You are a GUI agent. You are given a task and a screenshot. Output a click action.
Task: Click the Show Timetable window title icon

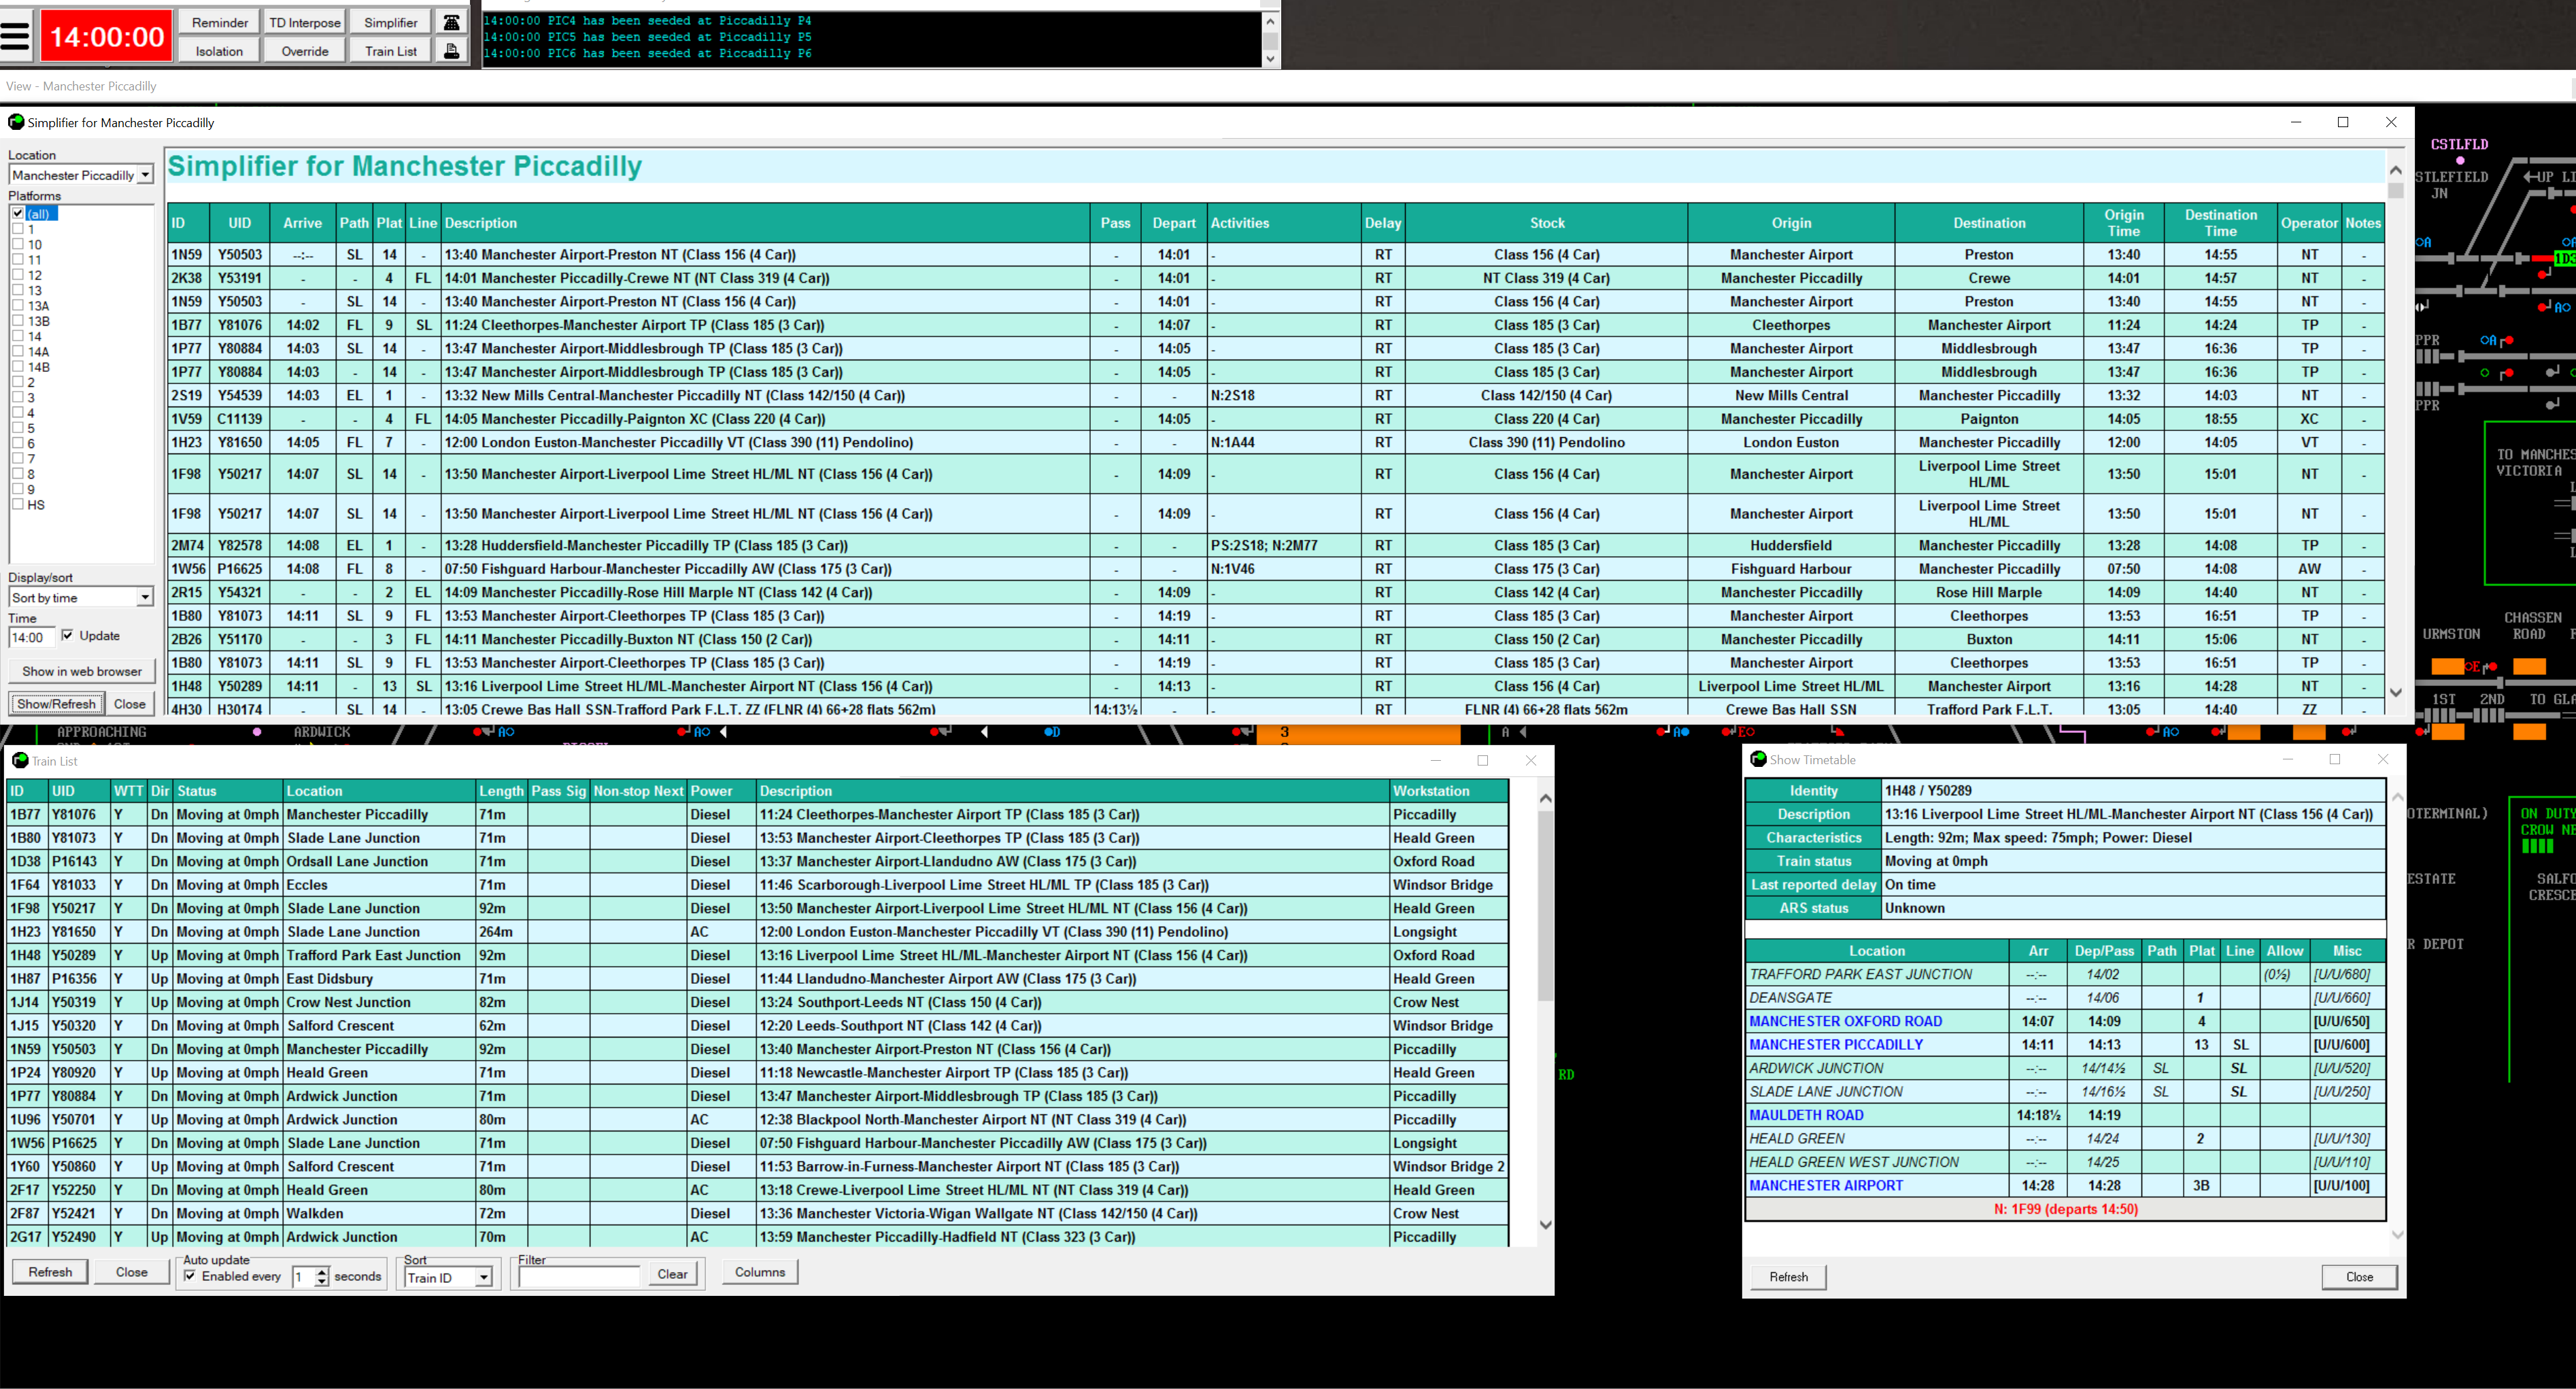pyautogui.click(x=1758, y=759)
